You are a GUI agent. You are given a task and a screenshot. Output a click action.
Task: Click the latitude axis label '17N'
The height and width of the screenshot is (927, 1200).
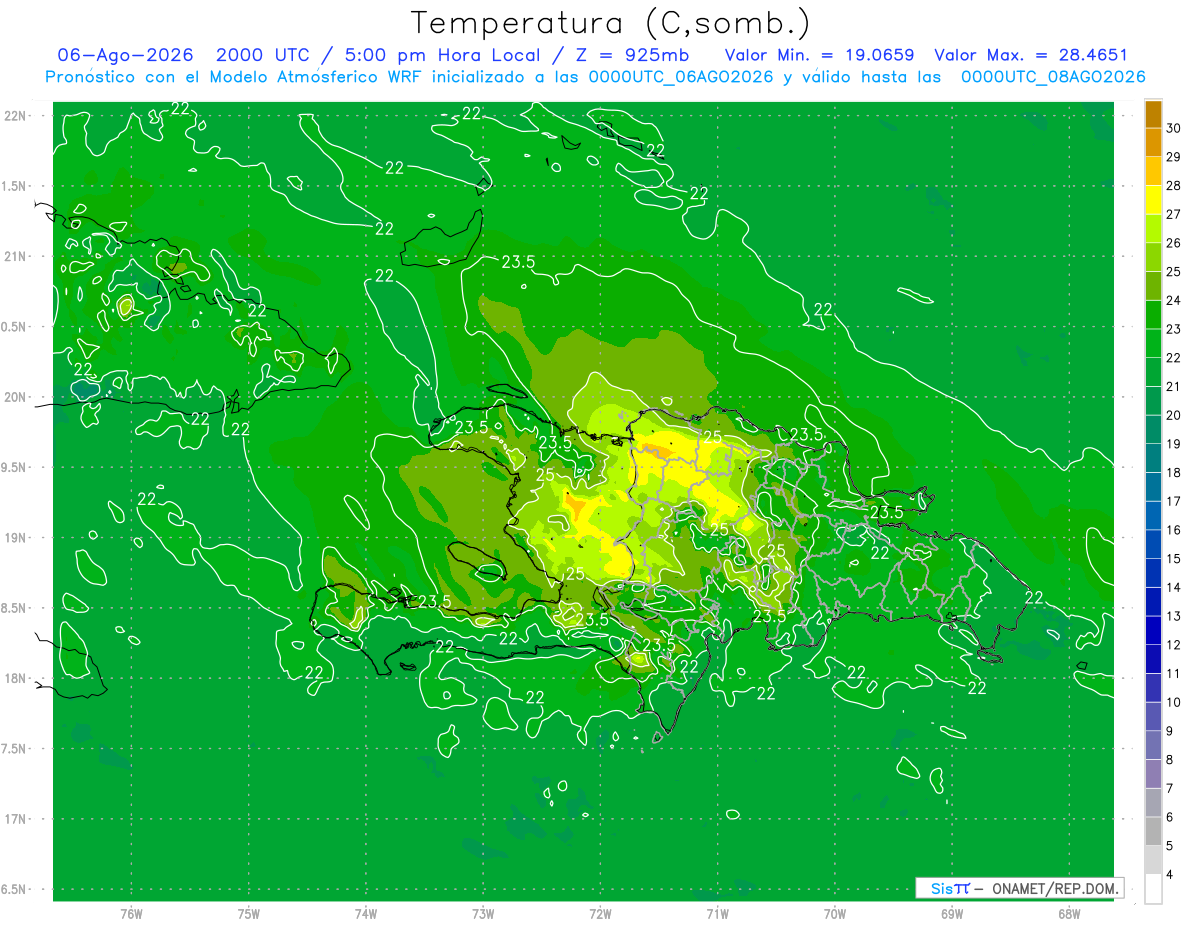17,819
